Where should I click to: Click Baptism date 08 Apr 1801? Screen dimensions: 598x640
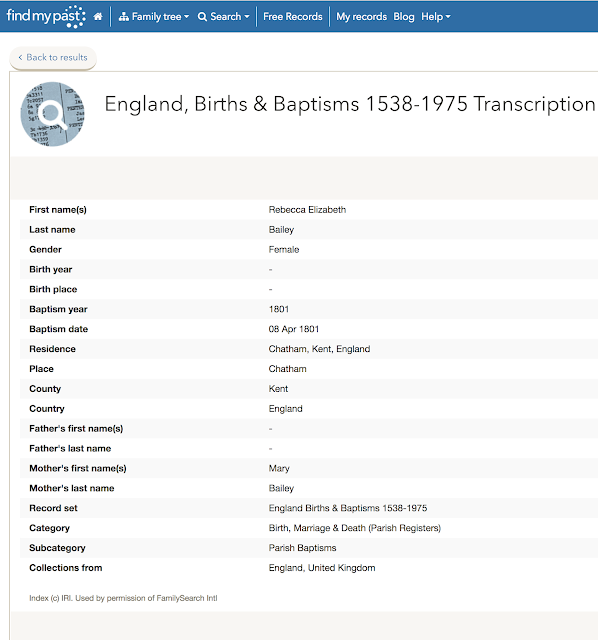294,329
